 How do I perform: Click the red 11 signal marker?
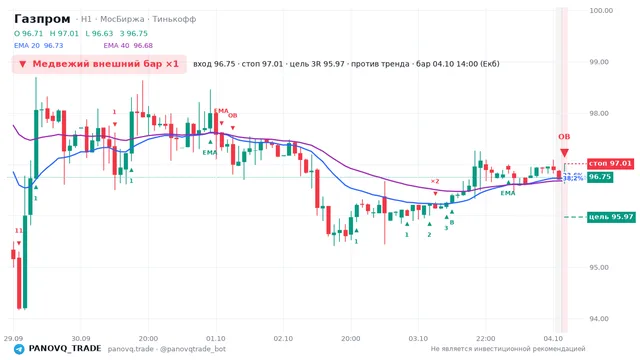pos(18,231)
